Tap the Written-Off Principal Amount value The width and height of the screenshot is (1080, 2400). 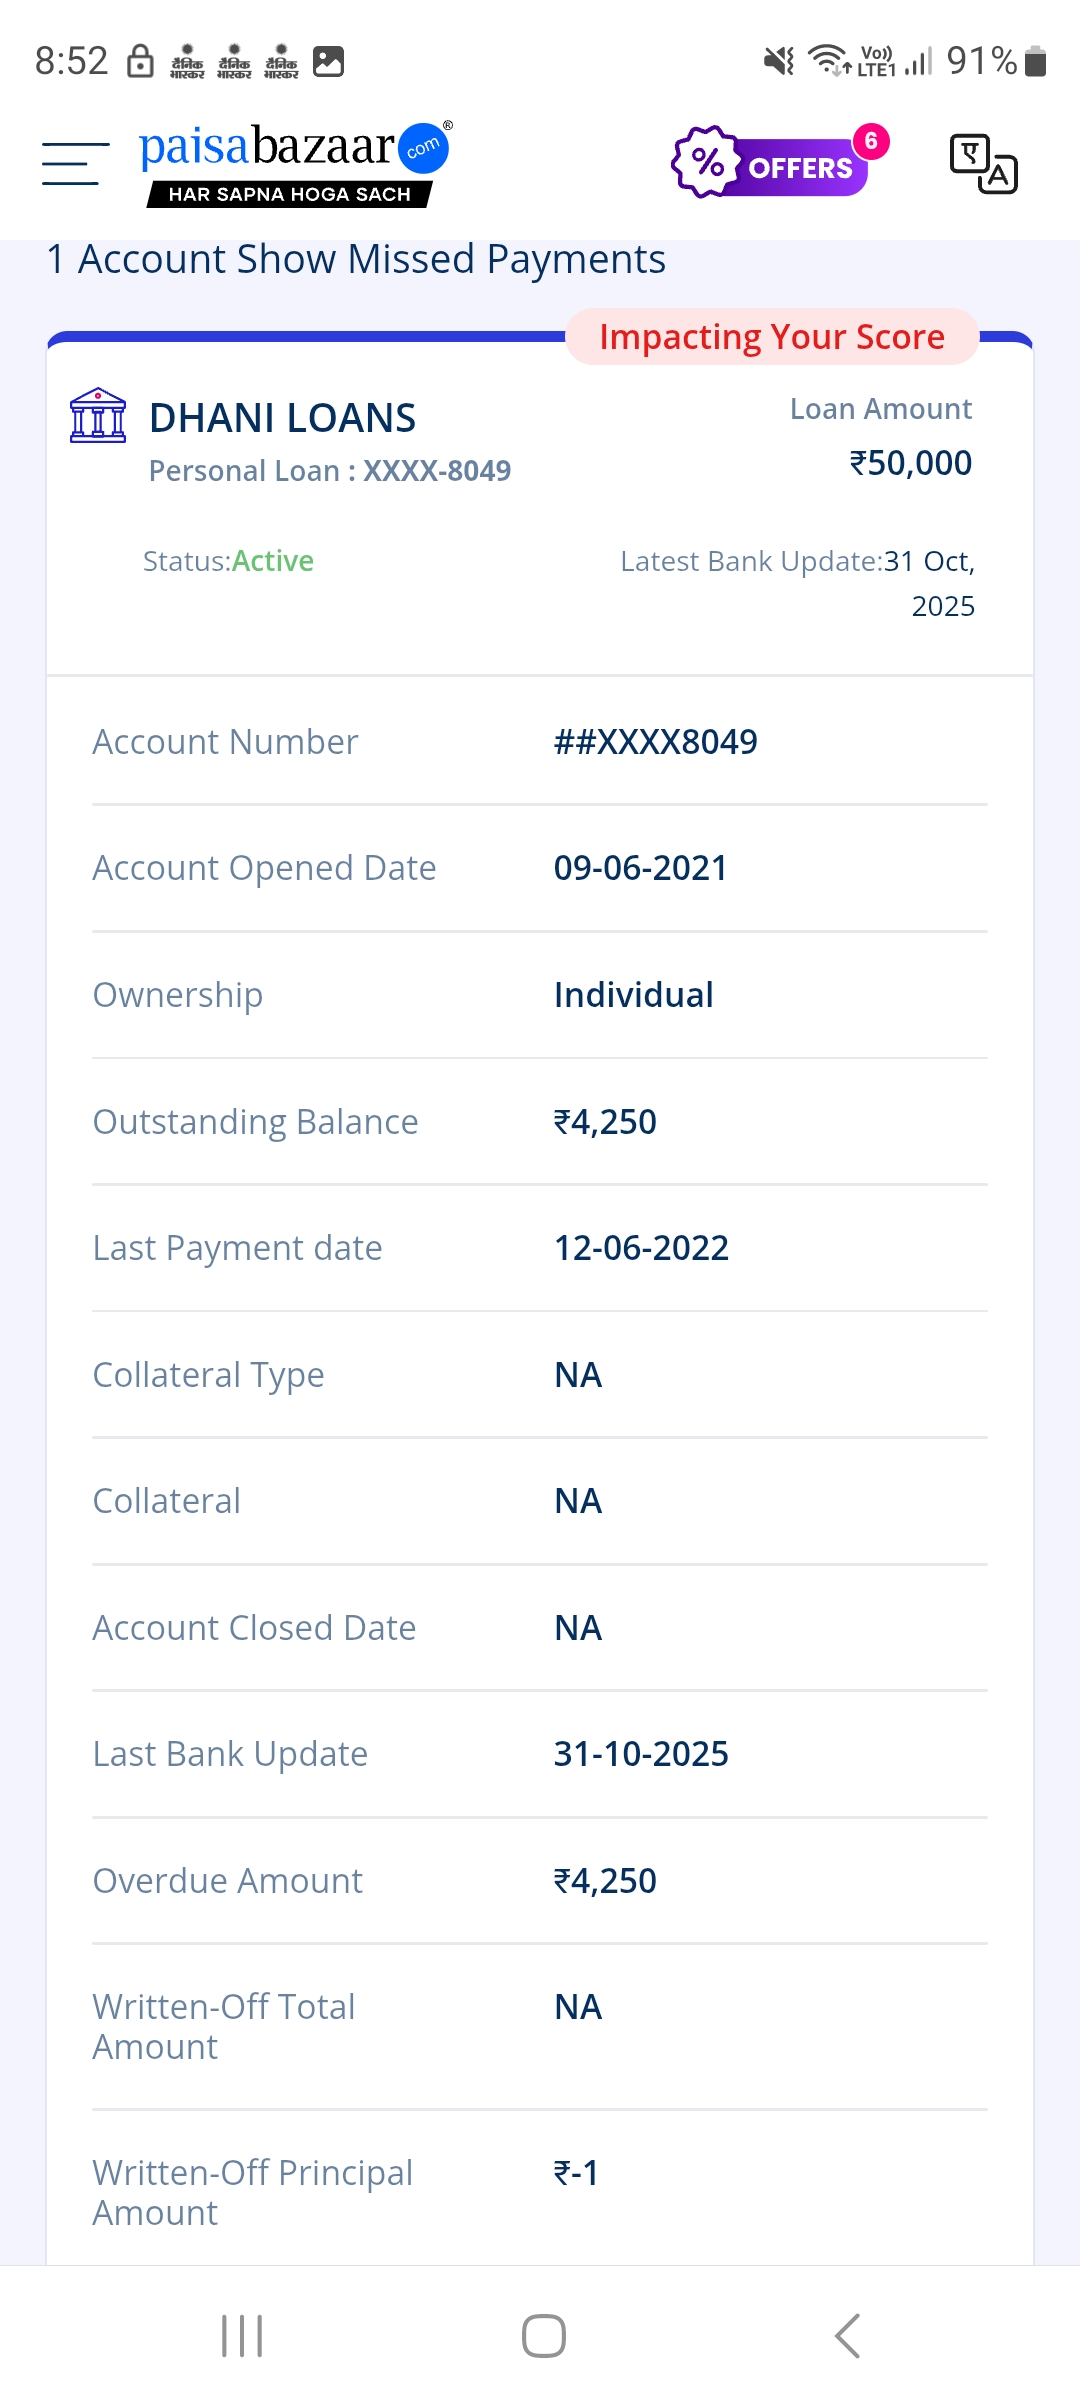click(576, 2173)
